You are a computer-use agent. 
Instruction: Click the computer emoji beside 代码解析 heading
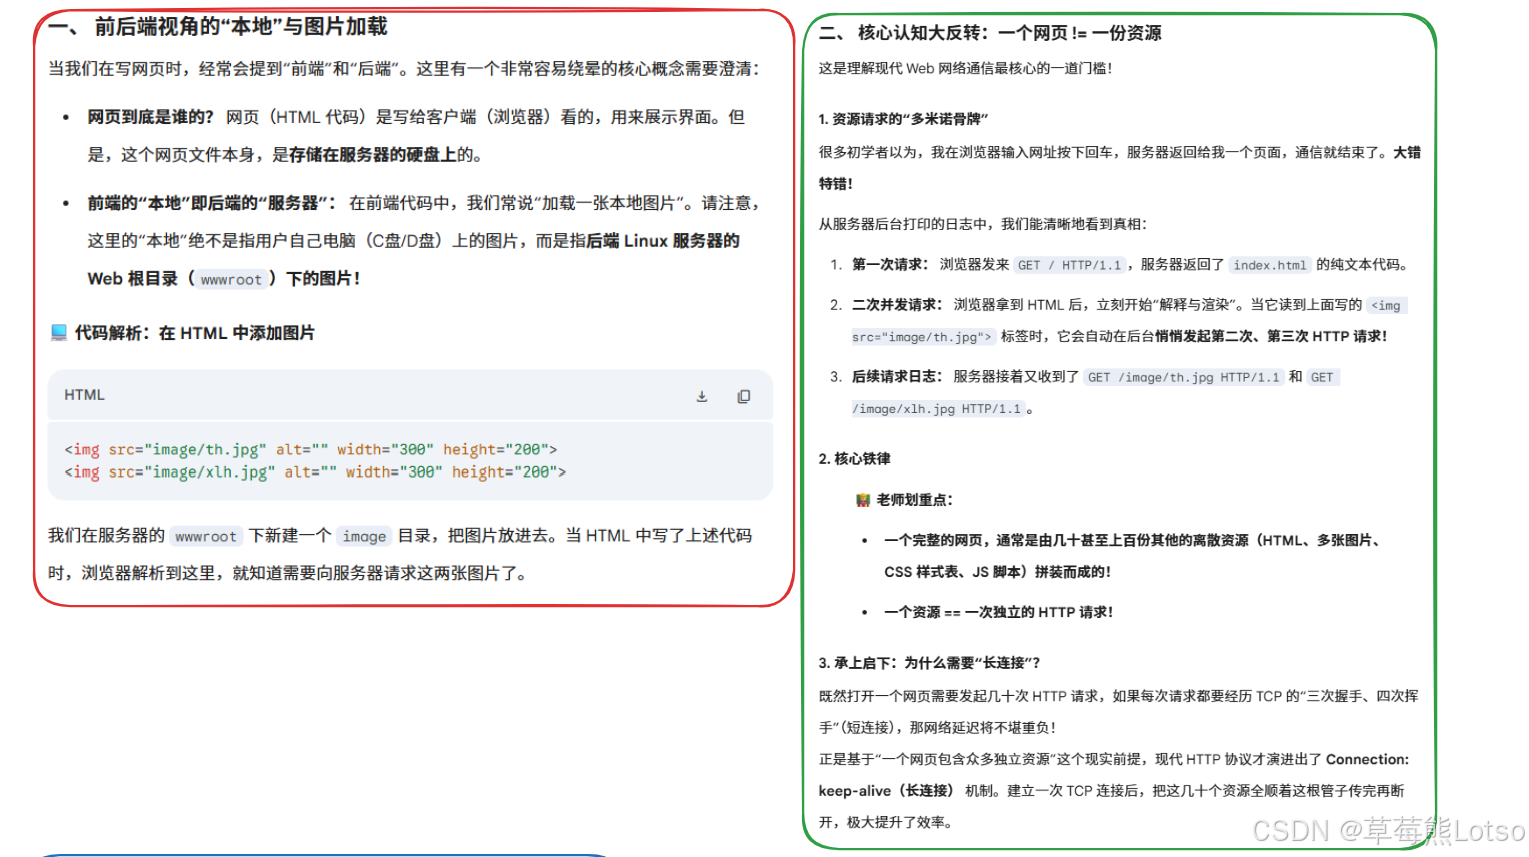coord(58,332)
